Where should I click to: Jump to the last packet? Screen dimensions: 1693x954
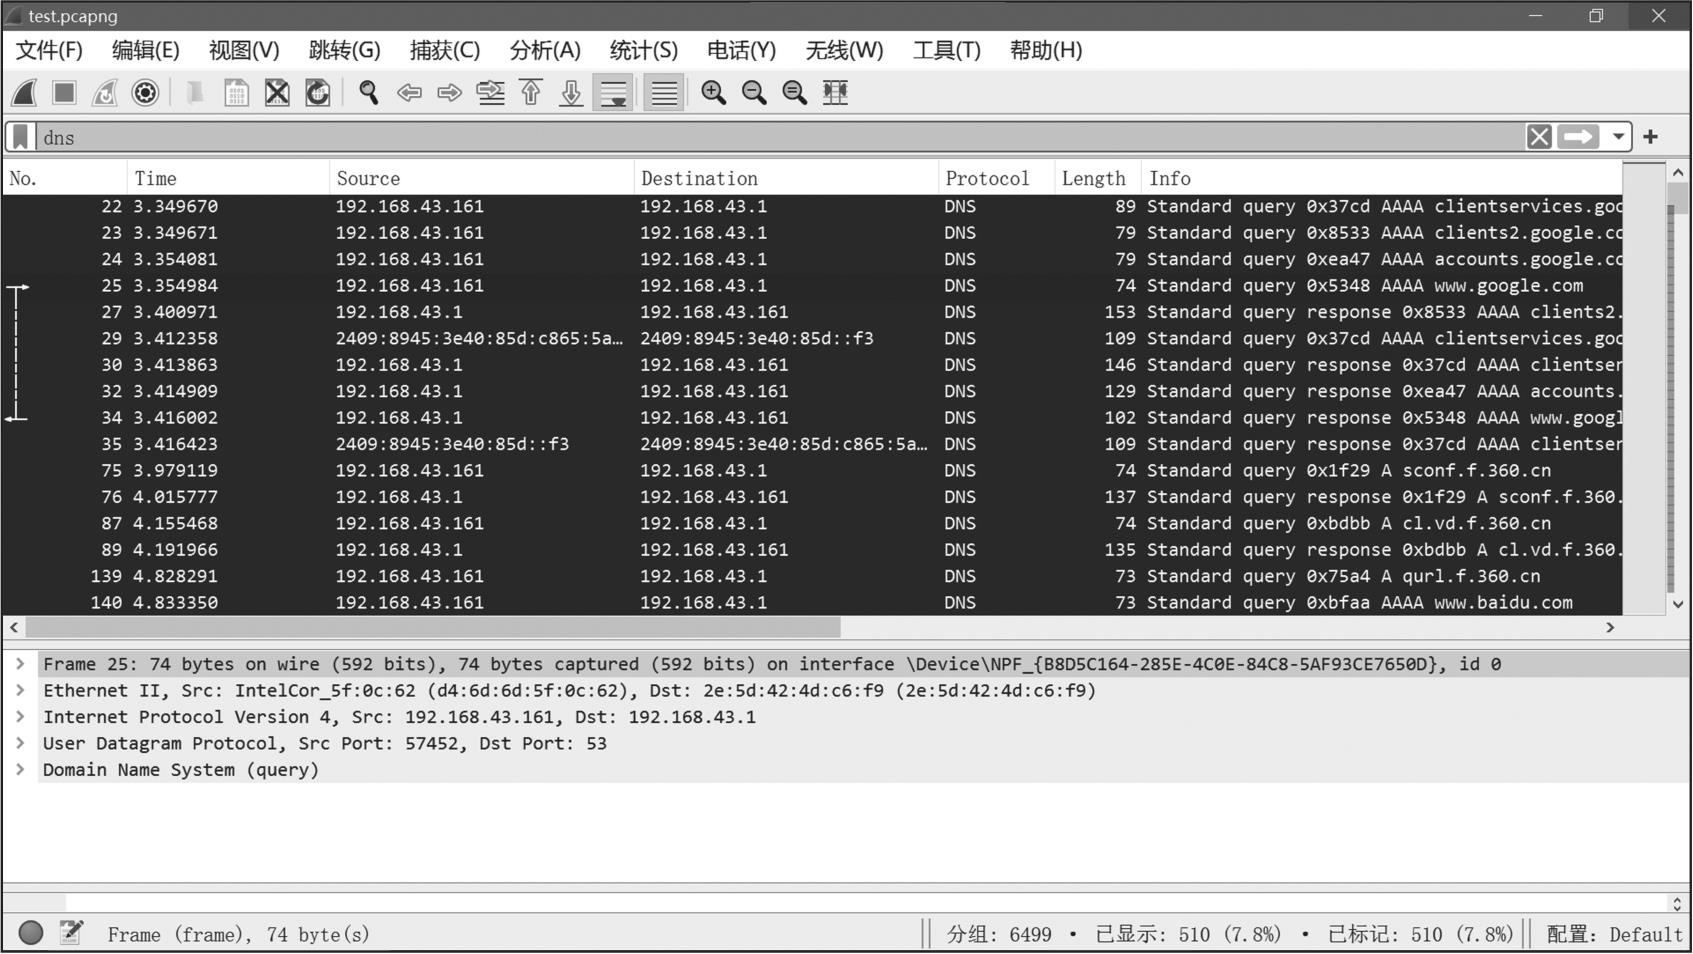click(x=571, y=93)
